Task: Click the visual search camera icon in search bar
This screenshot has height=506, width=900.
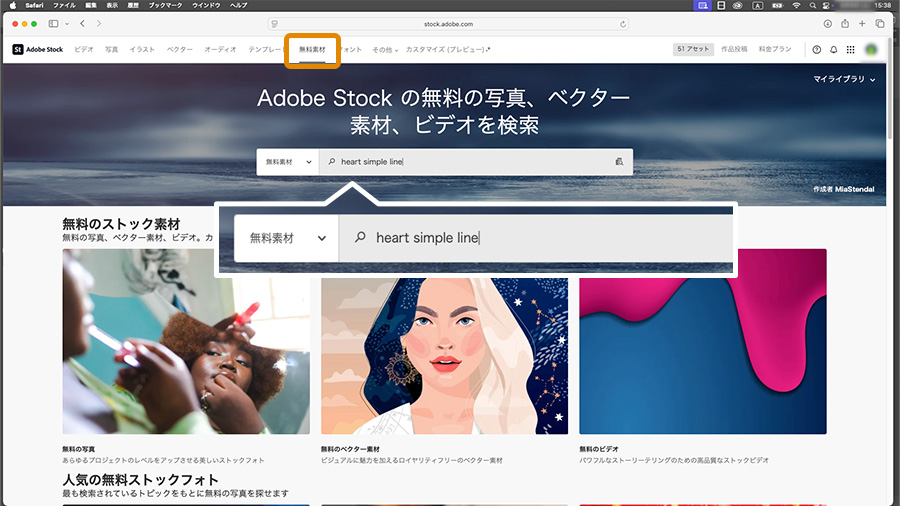Action: coord(619,162)
